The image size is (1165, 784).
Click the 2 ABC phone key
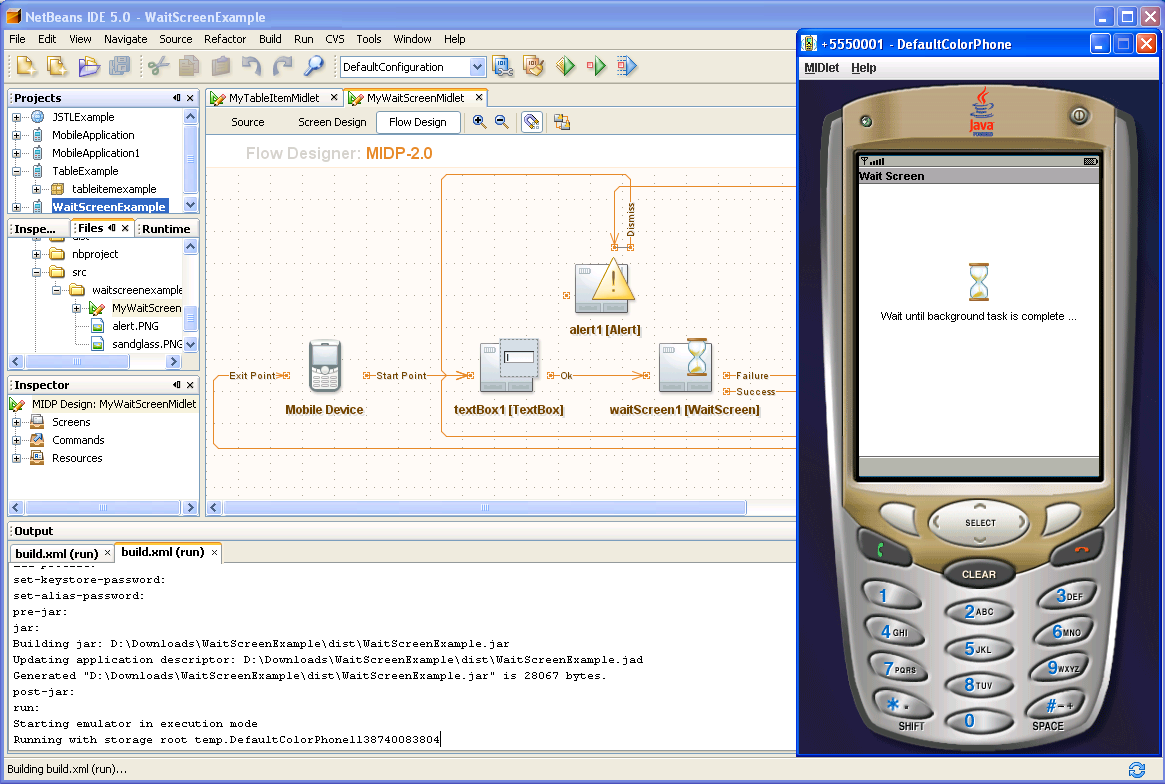coord(979,612)
